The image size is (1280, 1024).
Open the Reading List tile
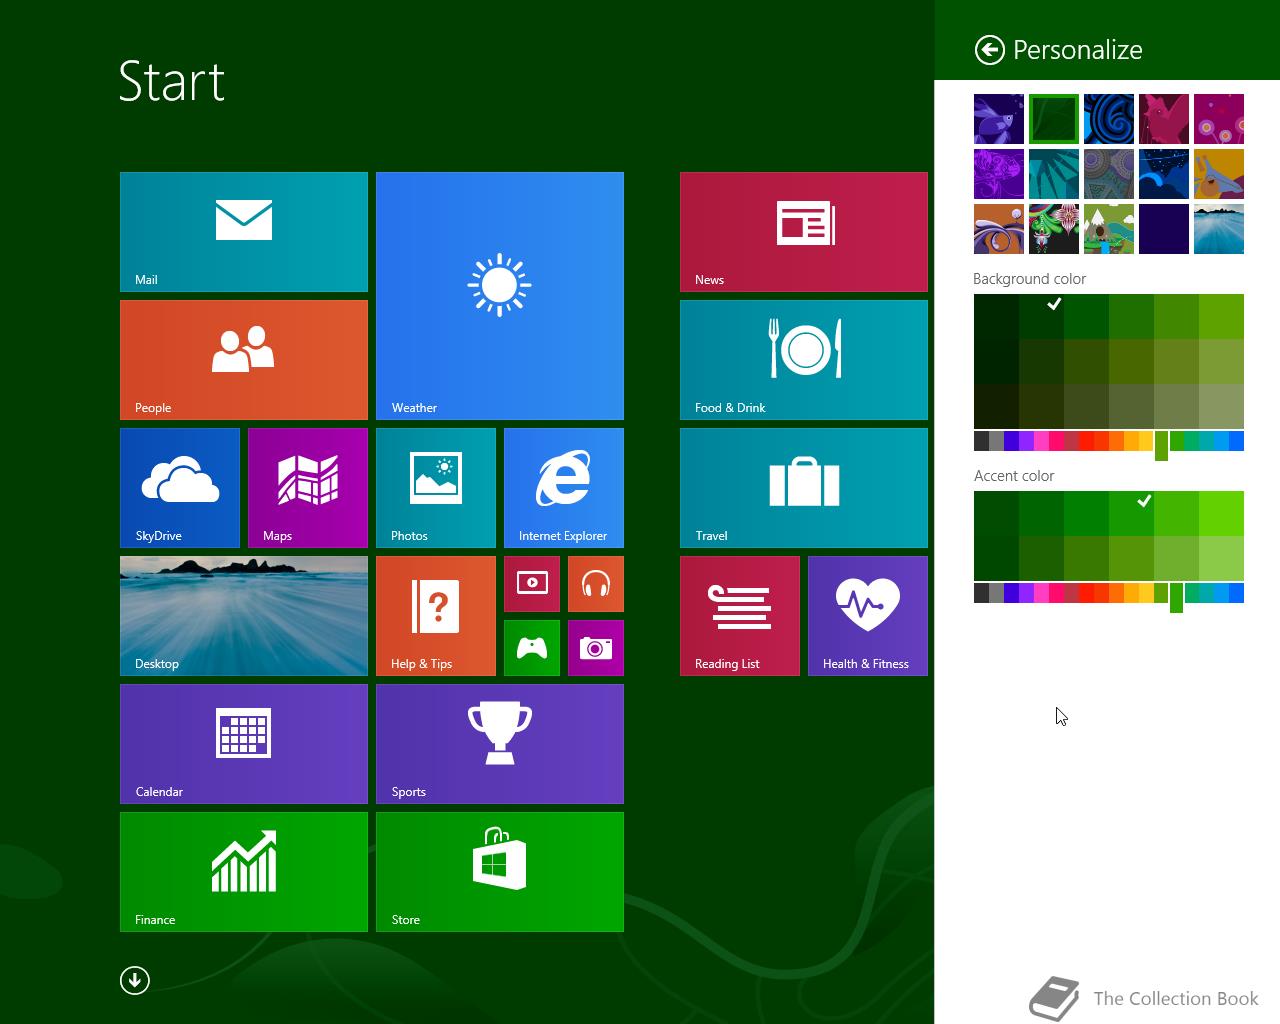[x=740, y=616]
